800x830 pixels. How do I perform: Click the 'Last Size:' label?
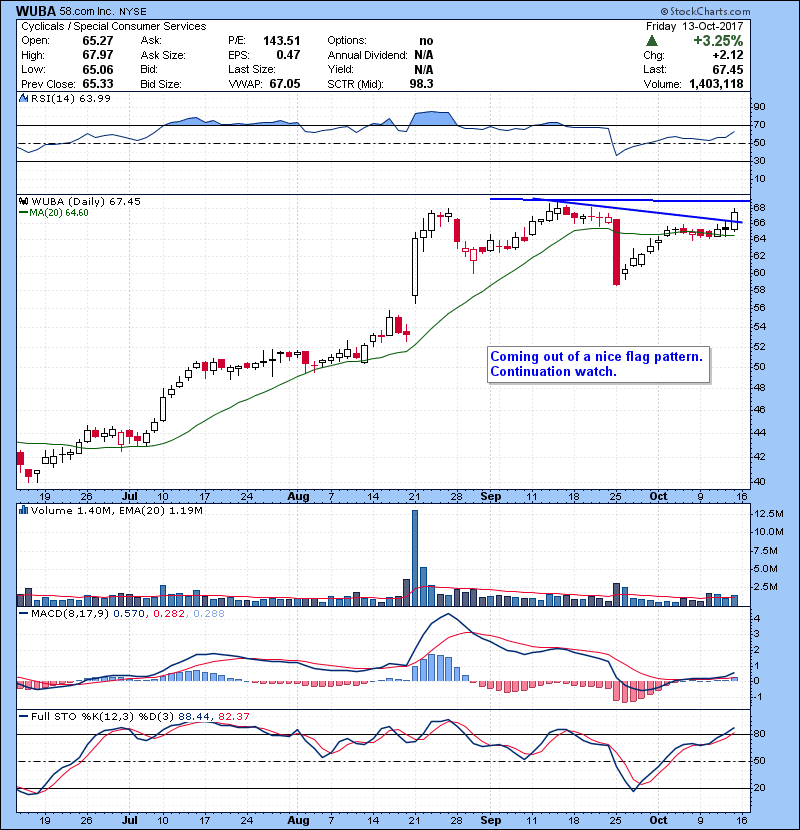click(x=252, y=69)
